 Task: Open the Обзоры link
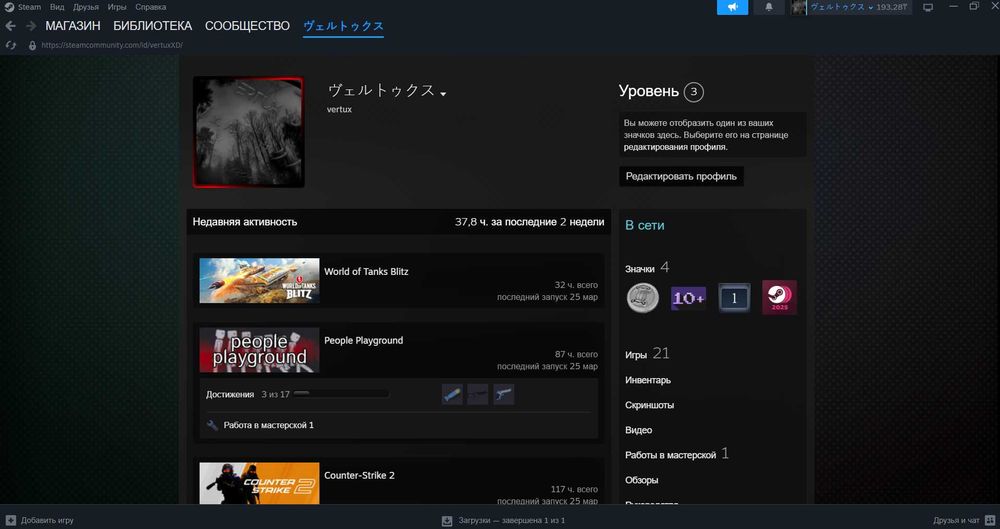point(642,480)
